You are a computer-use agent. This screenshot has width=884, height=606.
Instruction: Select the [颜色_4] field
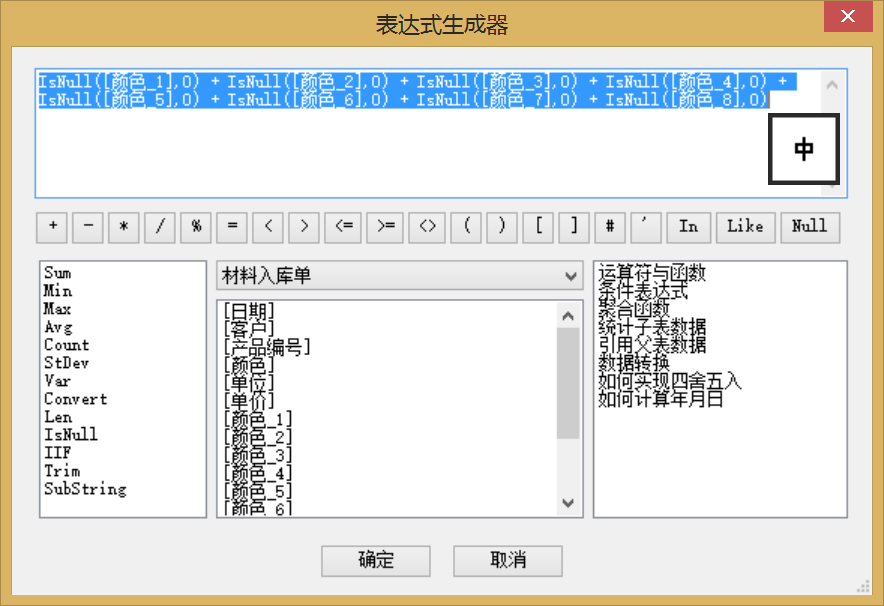click(258, 473)
